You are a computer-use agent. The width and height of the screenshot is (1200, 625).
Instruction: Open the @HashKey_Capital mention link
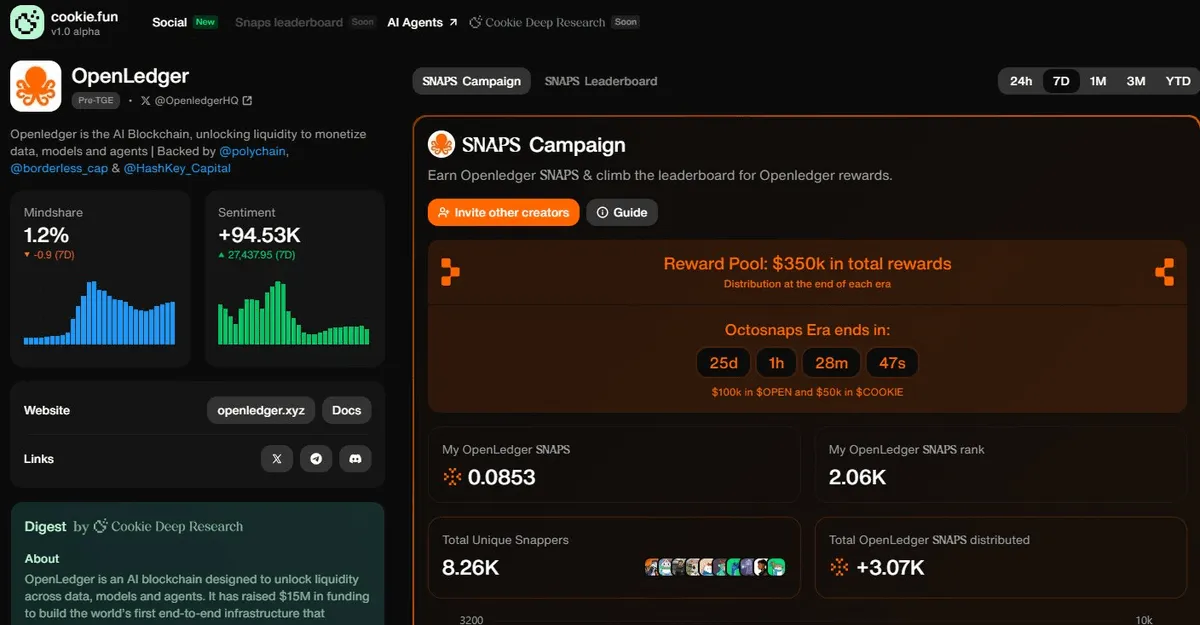point(177,168)
